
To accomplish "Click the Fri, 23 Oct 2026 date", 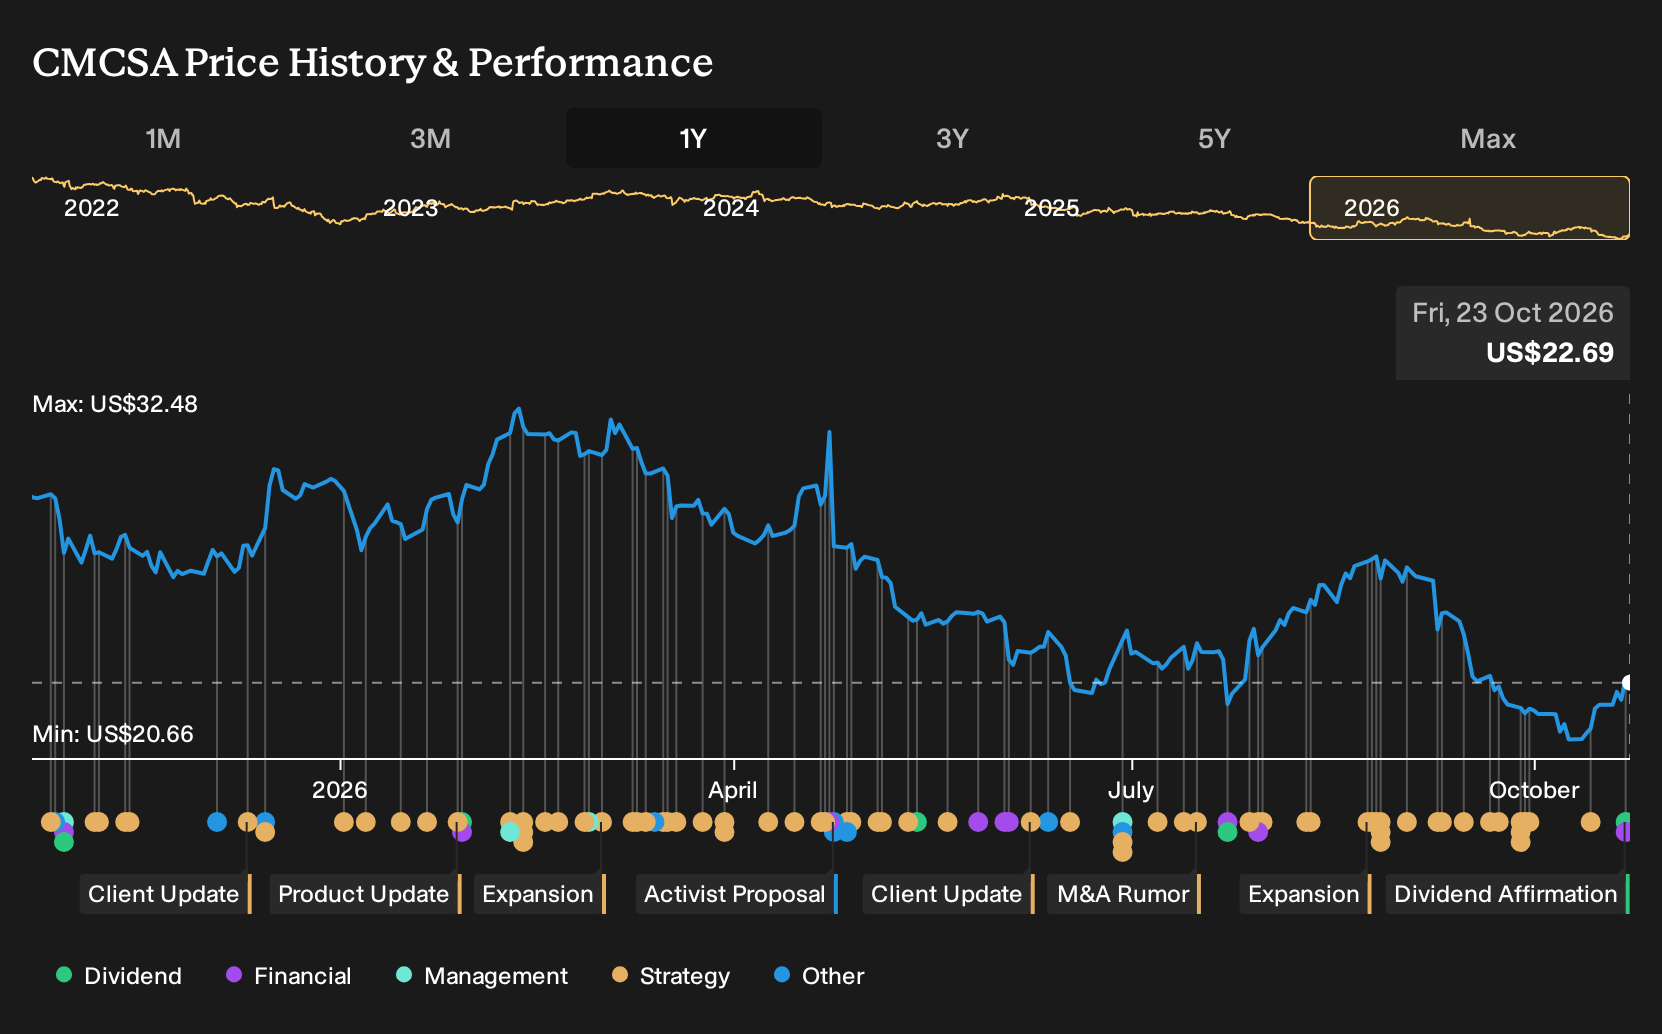I will coord(1513,313).
